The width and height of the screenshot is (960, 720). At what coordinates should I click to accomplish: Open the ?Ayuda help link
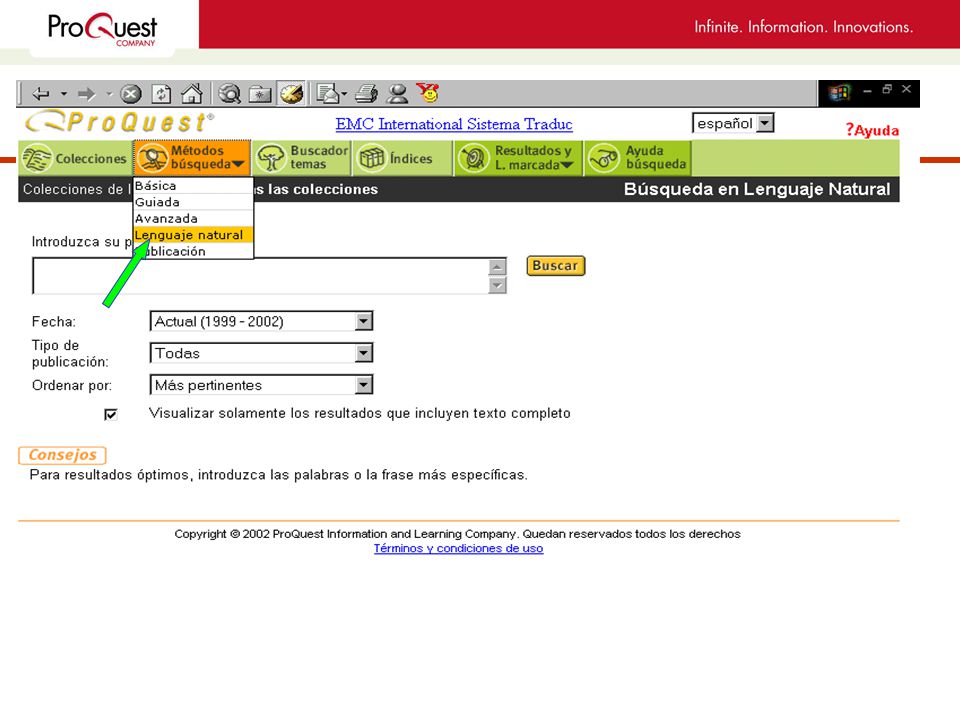pos(872,130)
